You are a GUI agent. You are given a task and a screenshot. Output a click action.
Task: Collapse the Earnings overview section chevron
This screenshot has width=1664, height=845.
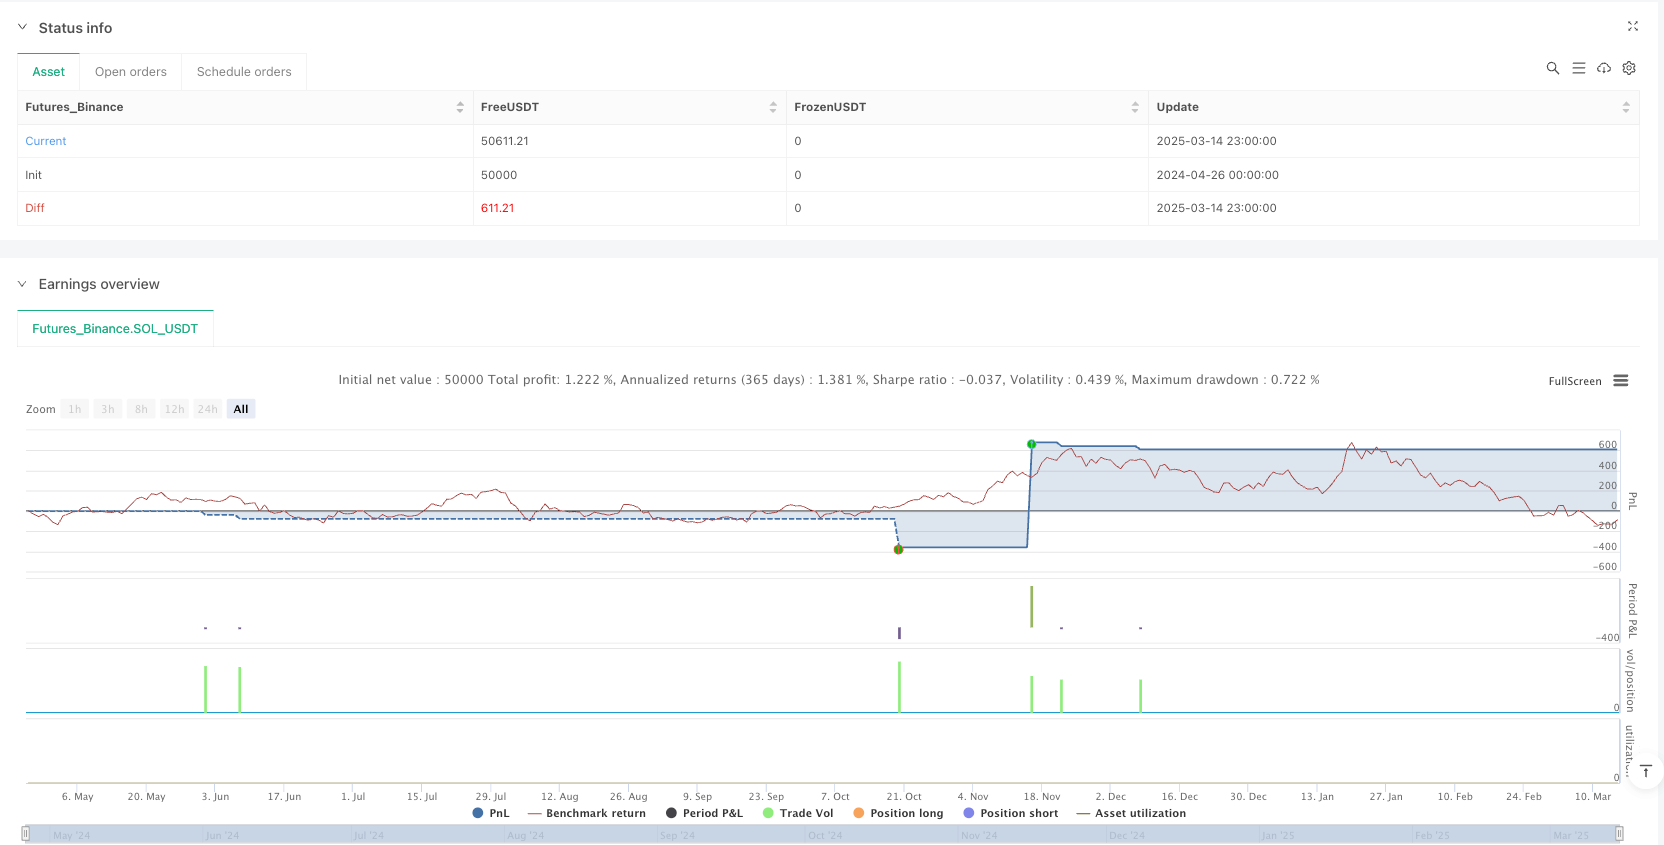(x=22, y=284)
